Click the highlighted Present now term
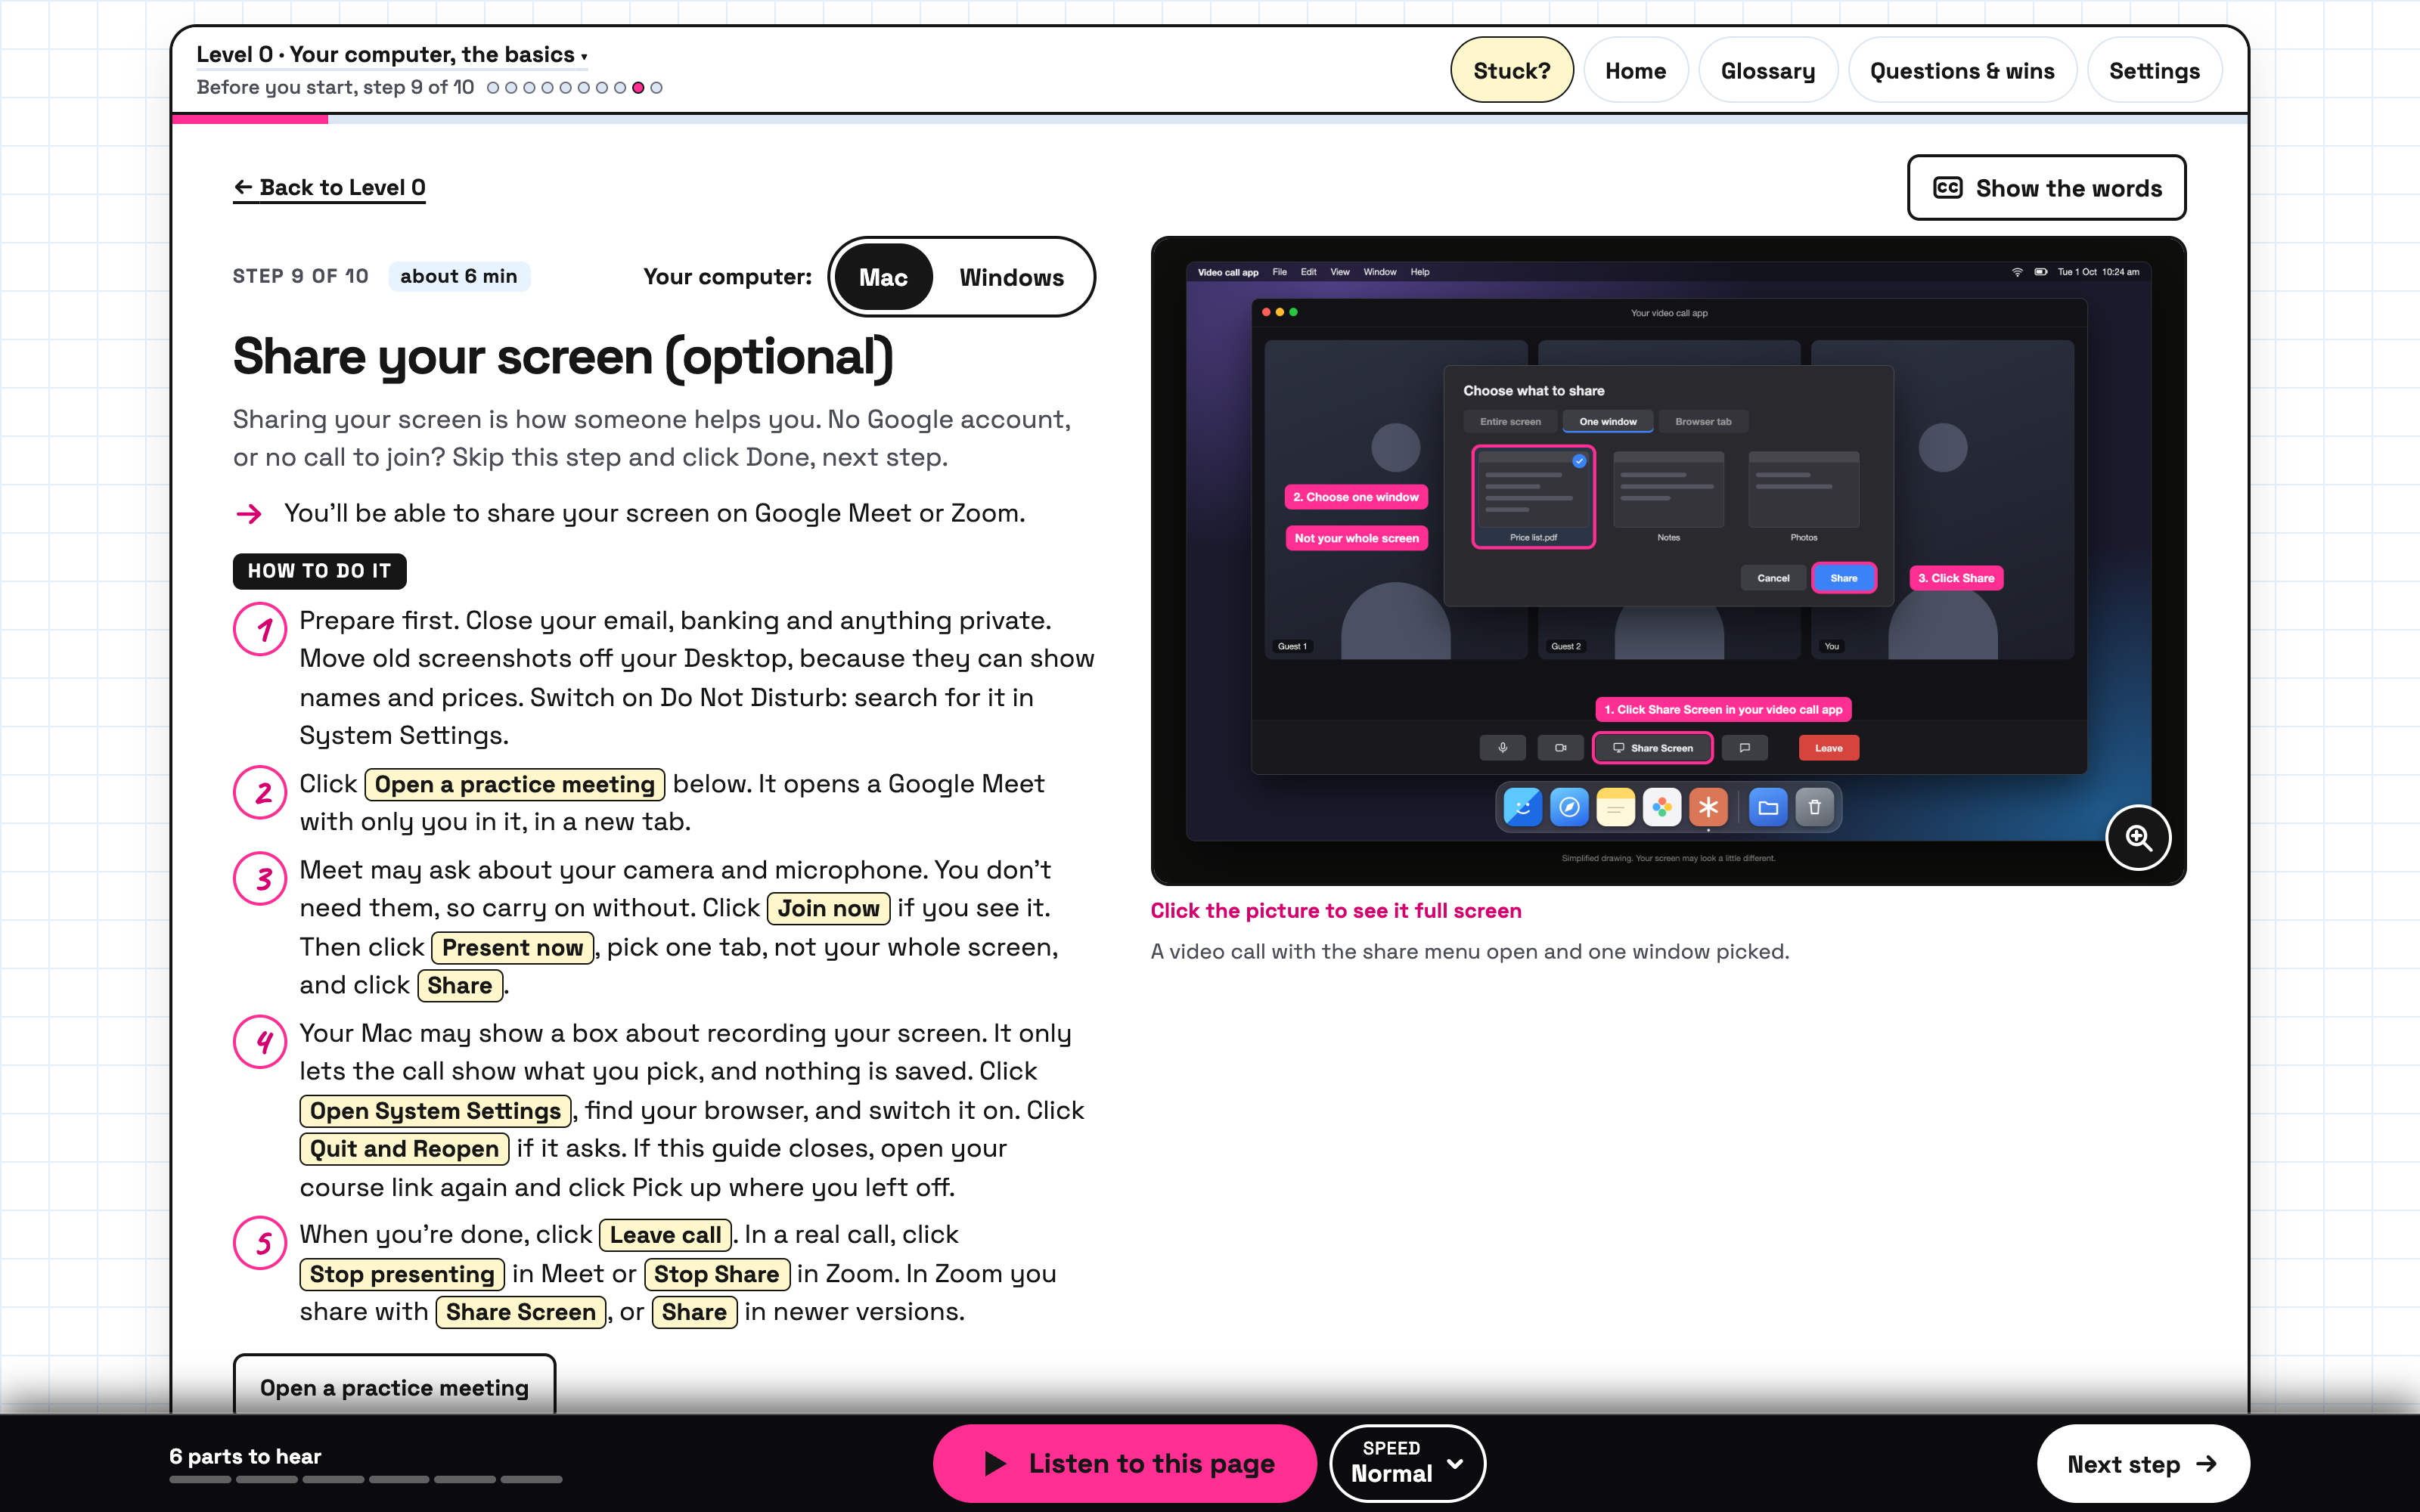 512,947
